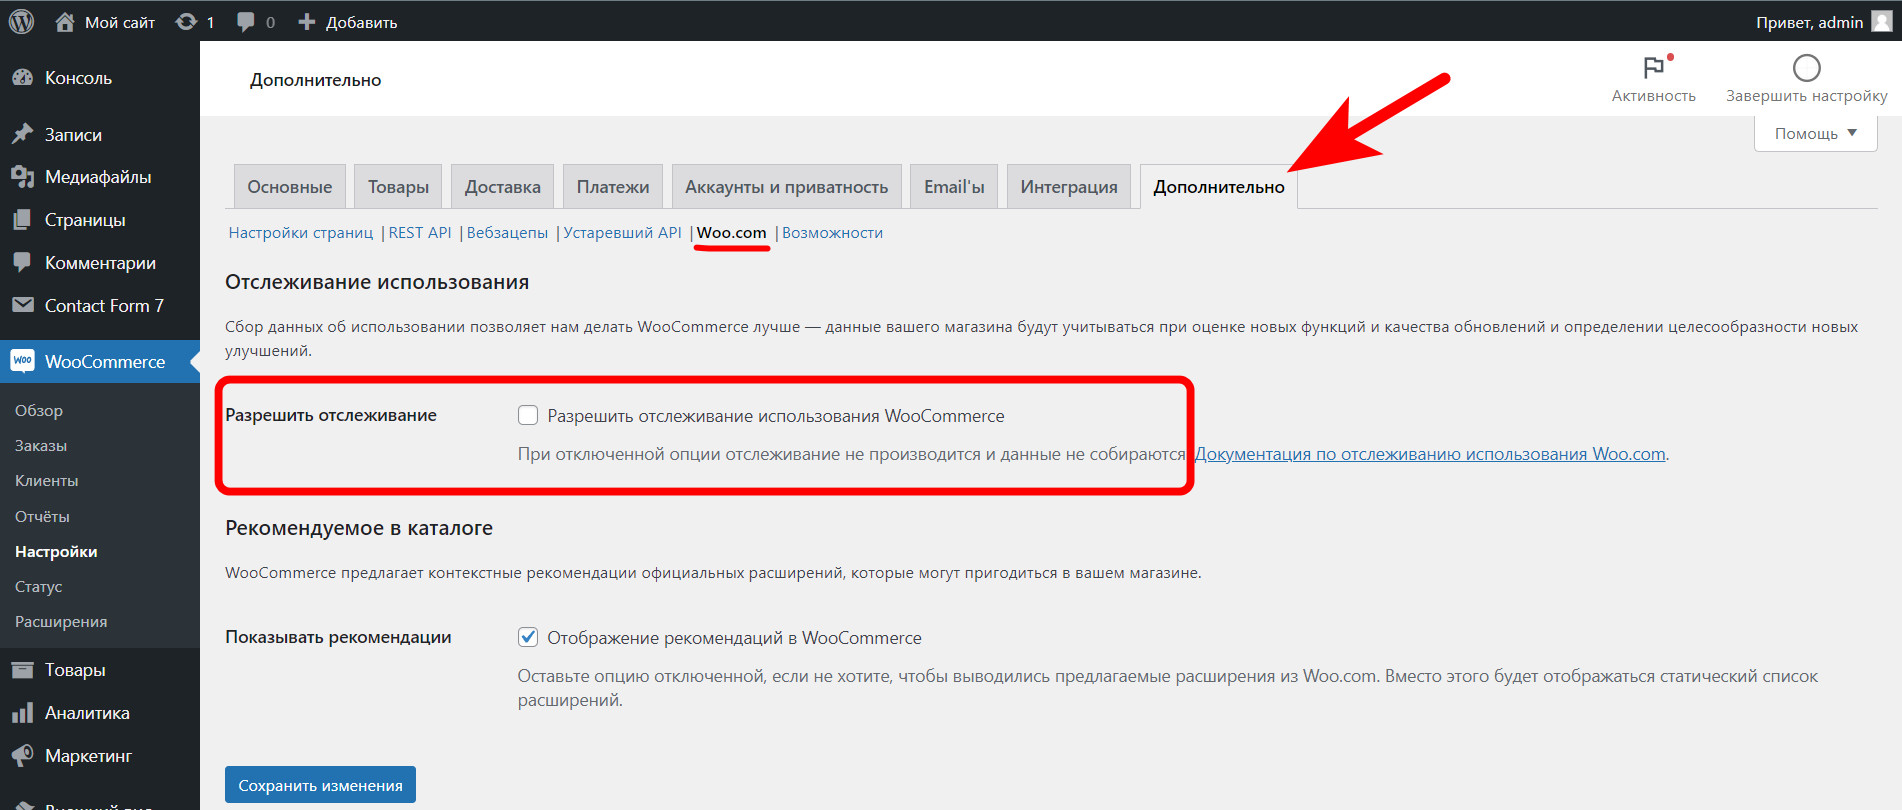Open the Маркетинг menu label
Screen dimensions: 1902x810
click(88, 756)
